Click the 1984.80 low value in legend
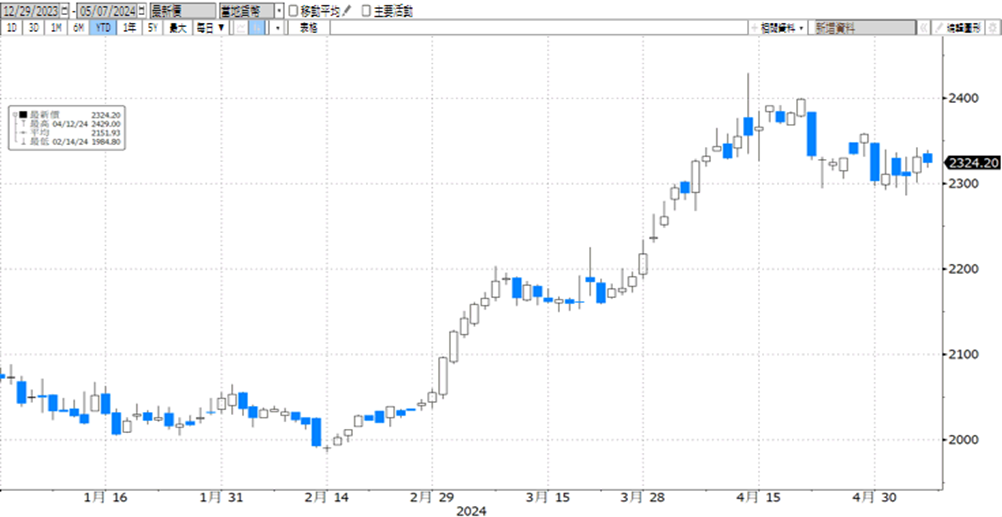The image size is (1002, 517). click(x=105, y=142)
